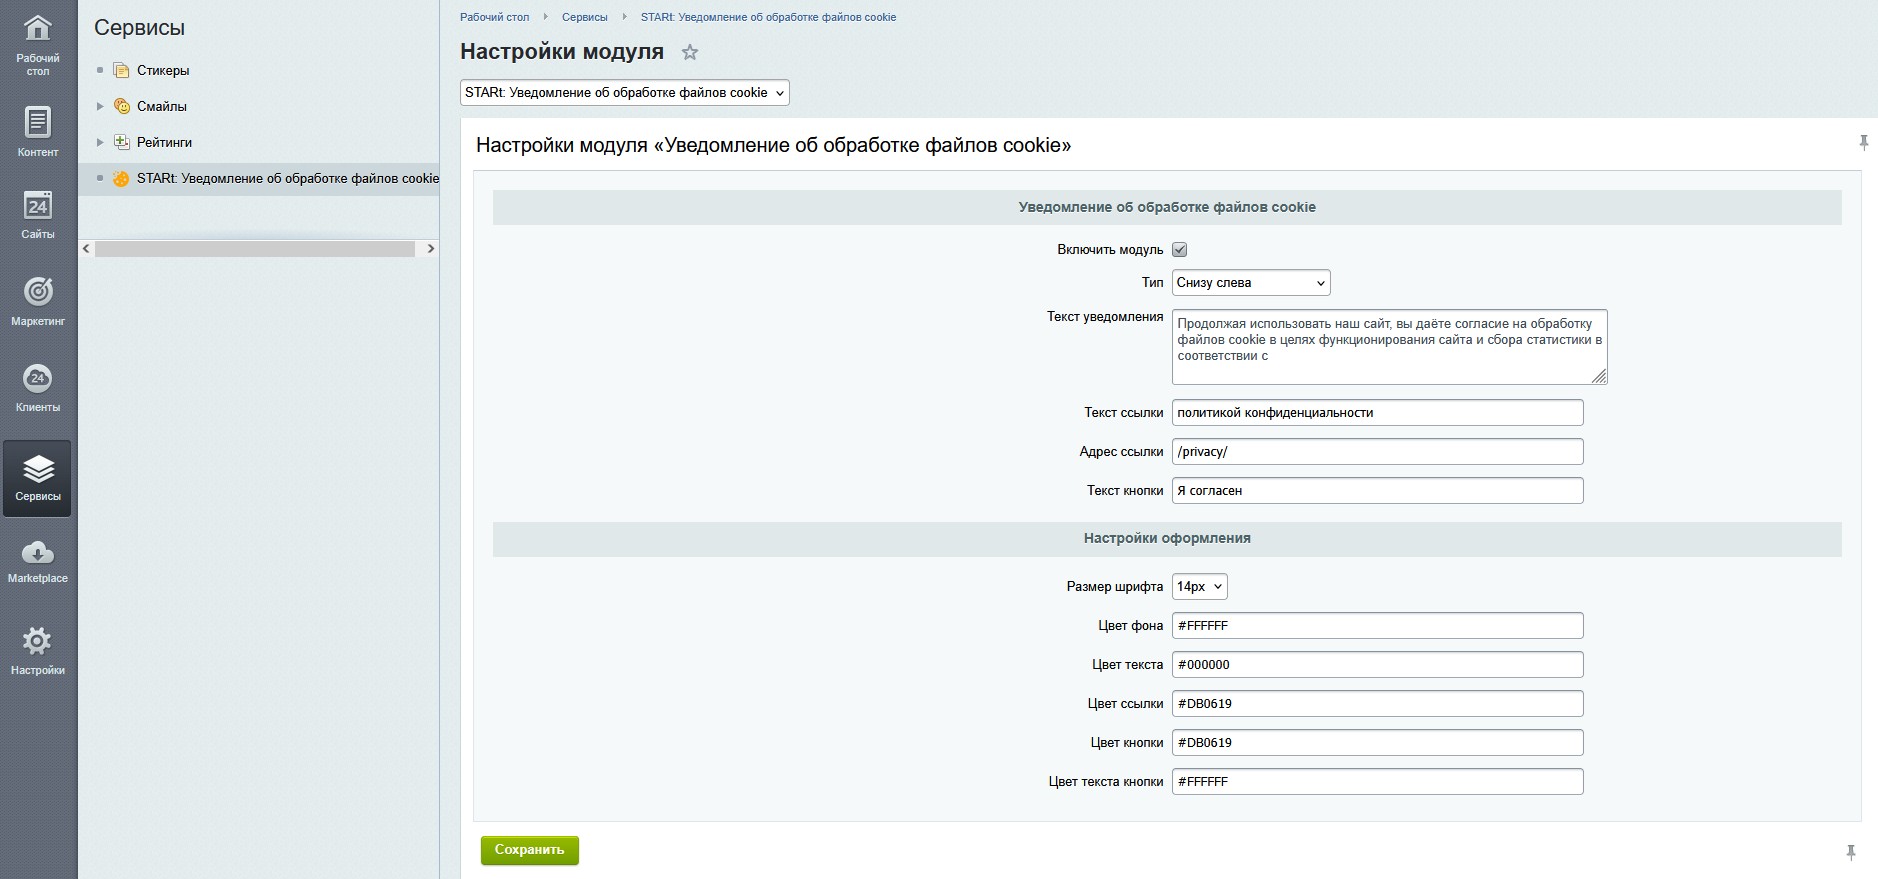
Task: Open the Тип position dropdown
Action: [1250, 283]
